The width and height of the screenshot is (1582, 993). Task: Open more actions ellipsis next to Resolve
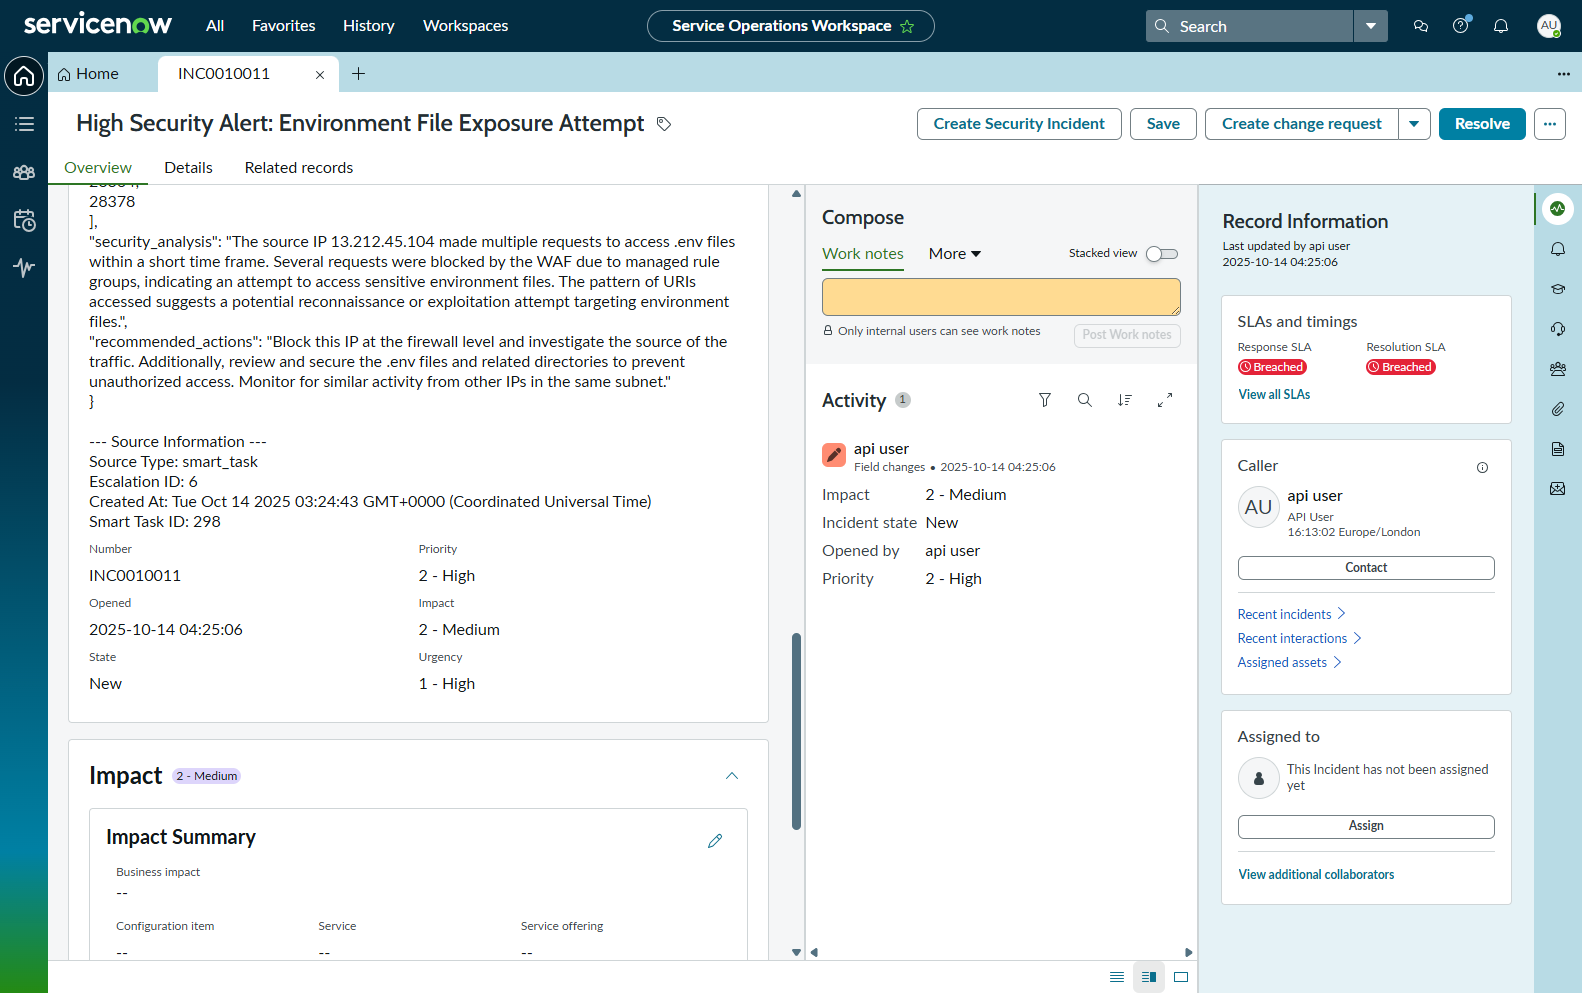pos(1550,124)
